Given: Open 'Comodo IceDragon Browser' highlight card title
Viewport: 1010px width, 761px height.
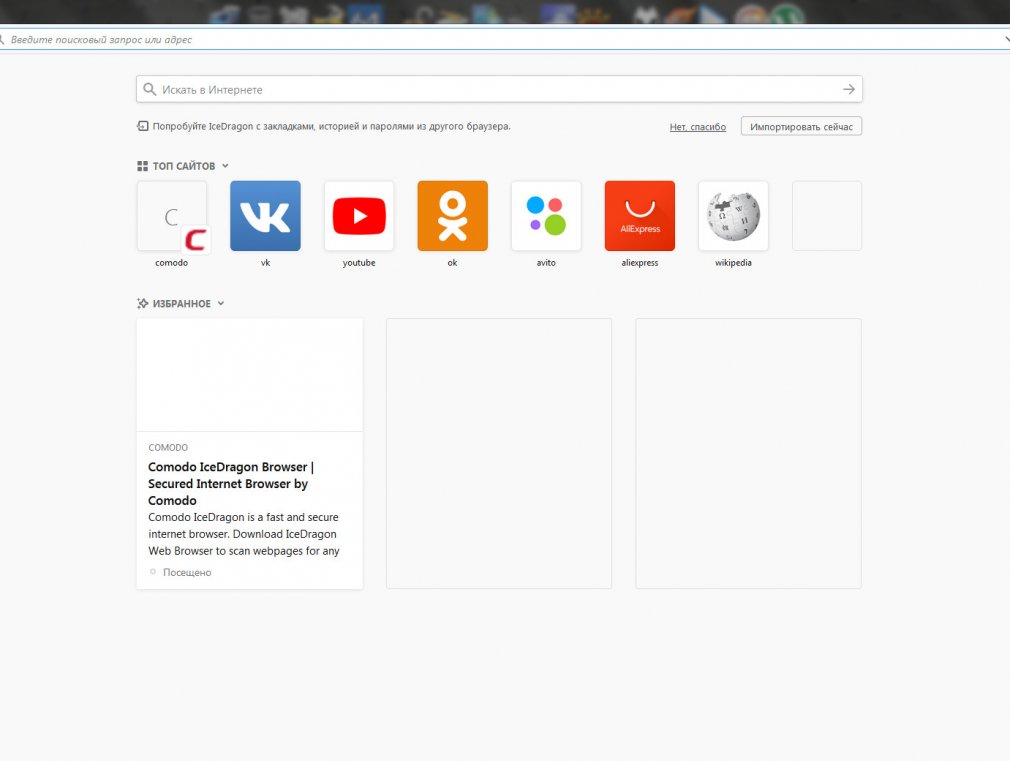Looking at the screenshot, I should (x=231, y=484).
